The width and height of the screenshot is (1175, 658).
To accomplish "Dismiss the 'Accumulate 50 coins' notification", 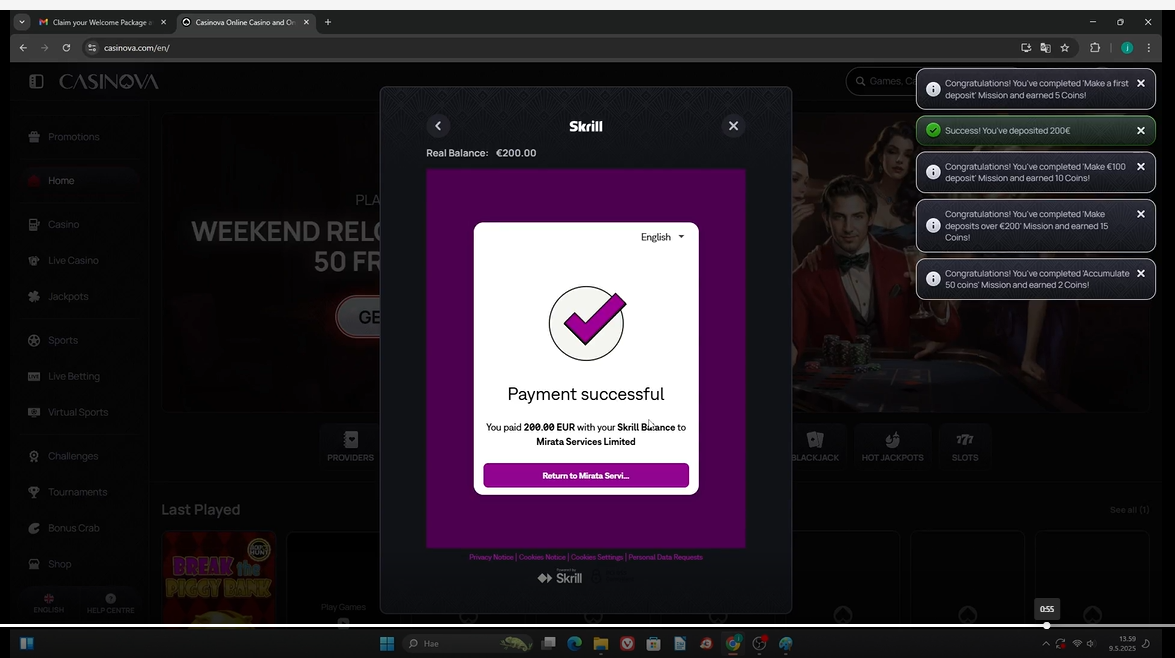I will tap(1141, 274).
